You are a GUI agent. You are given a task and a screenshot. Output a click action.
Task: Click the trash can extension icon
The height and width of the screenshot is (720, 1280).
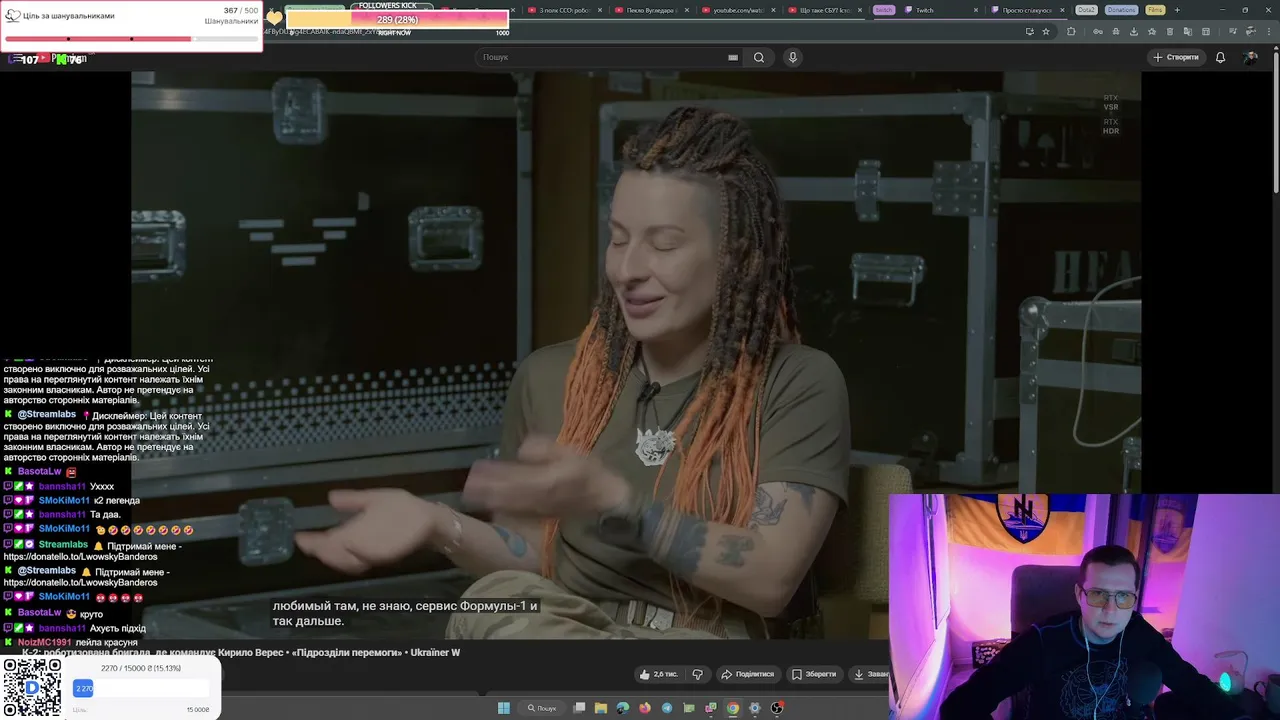(1170, 31)
